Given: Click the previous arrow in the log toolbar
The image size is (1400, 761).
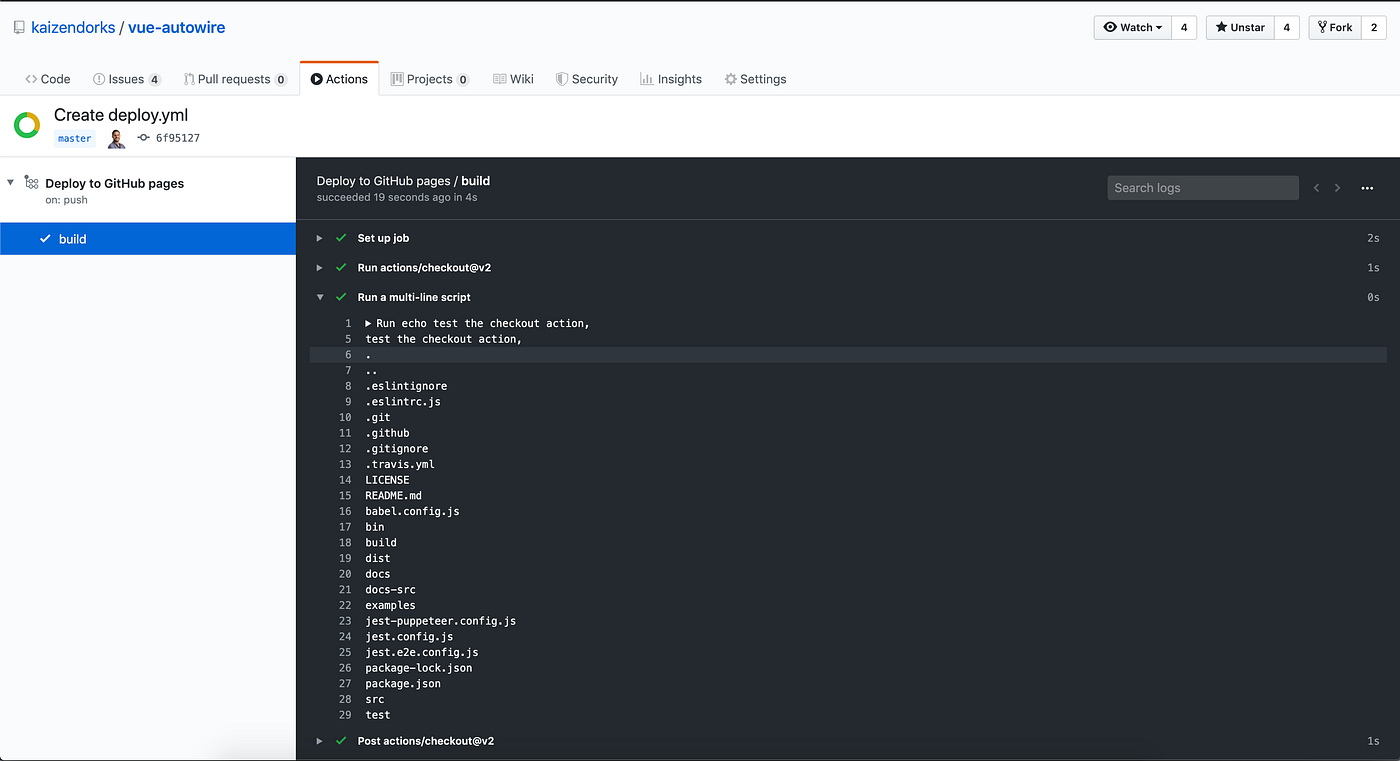Looking at the screenshot, I should tap(1316, 187).
